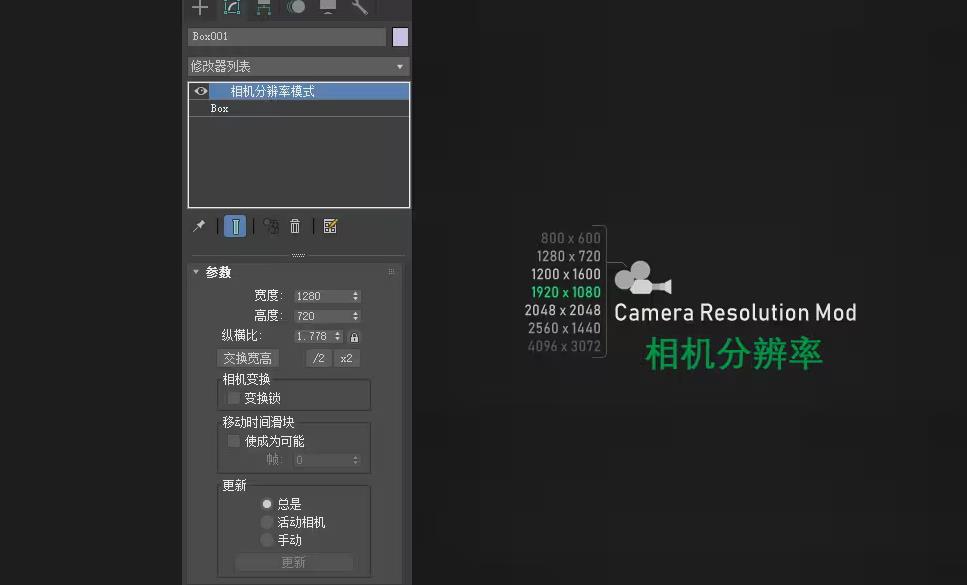Viewport: 967px width, 585px height.
Task: Toggle the aspect ratio lock icon
Action: pyautogui.click(x=354, y=337)
